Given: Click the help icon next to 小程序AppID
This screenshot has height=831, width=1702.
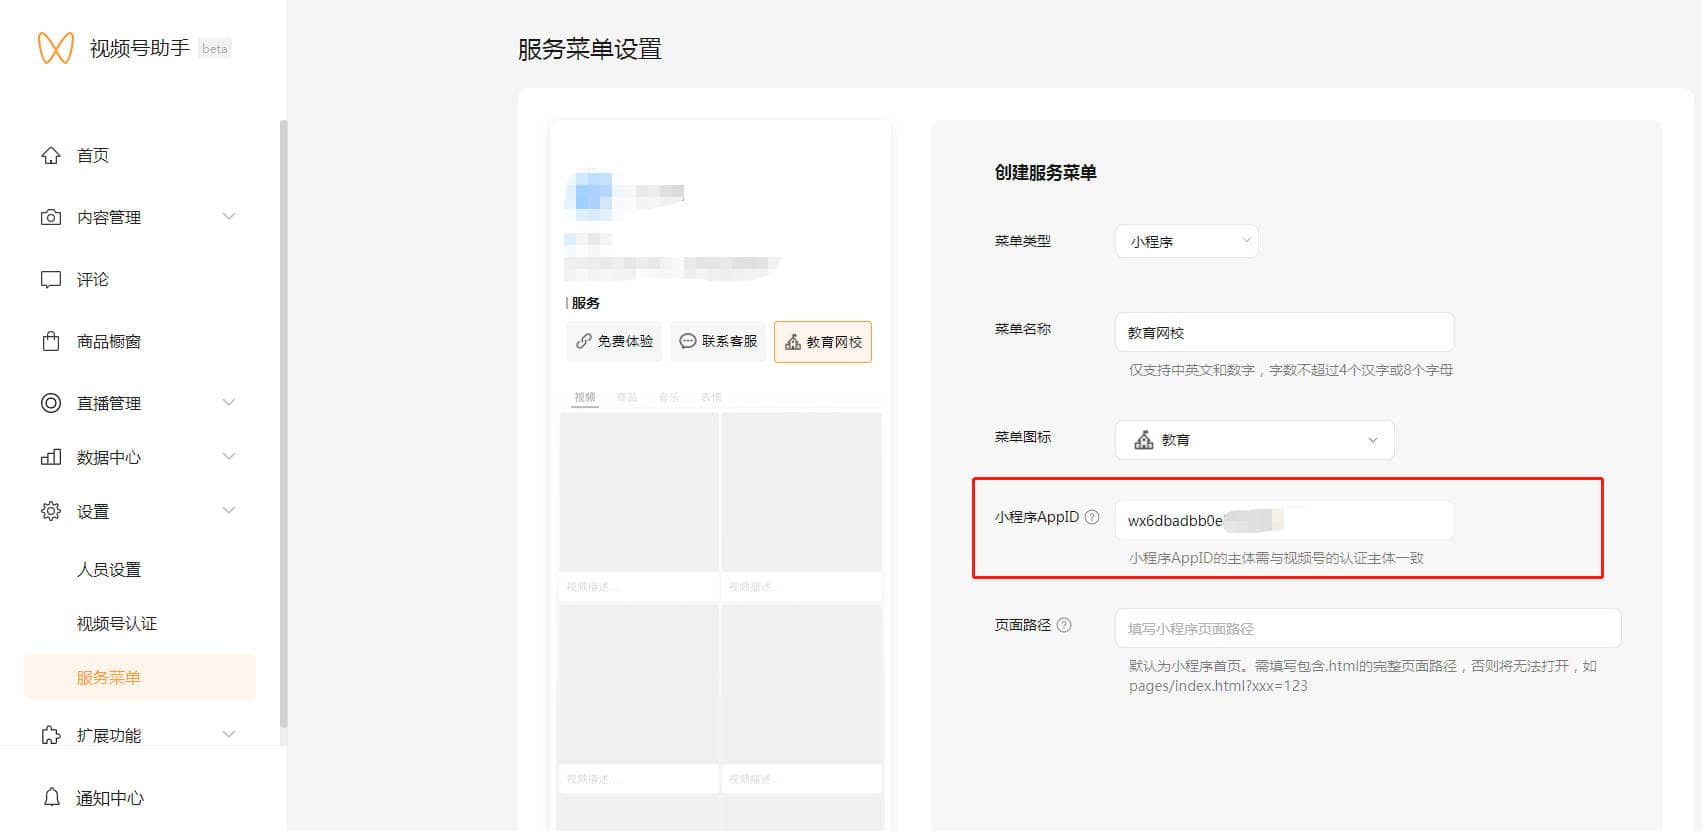Looking at the screenshot, I should [1092, 517].
